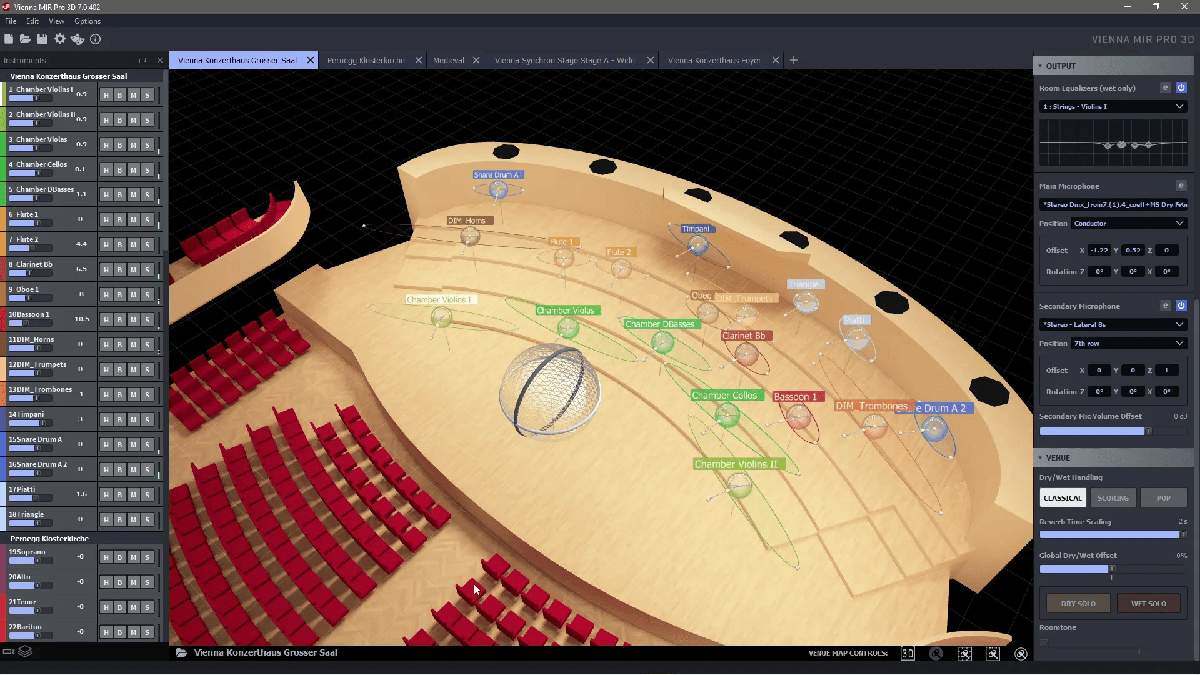
Task: Open the Room Equalizer channel dropdown
Action: (x=1112, y=106)
